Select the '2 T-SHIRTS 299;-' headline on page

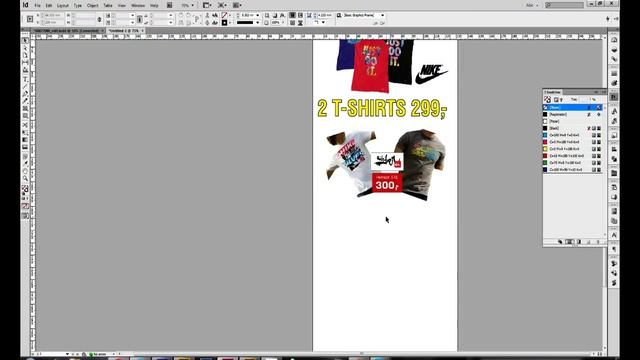pyautogui.click(x=382, y=108)
